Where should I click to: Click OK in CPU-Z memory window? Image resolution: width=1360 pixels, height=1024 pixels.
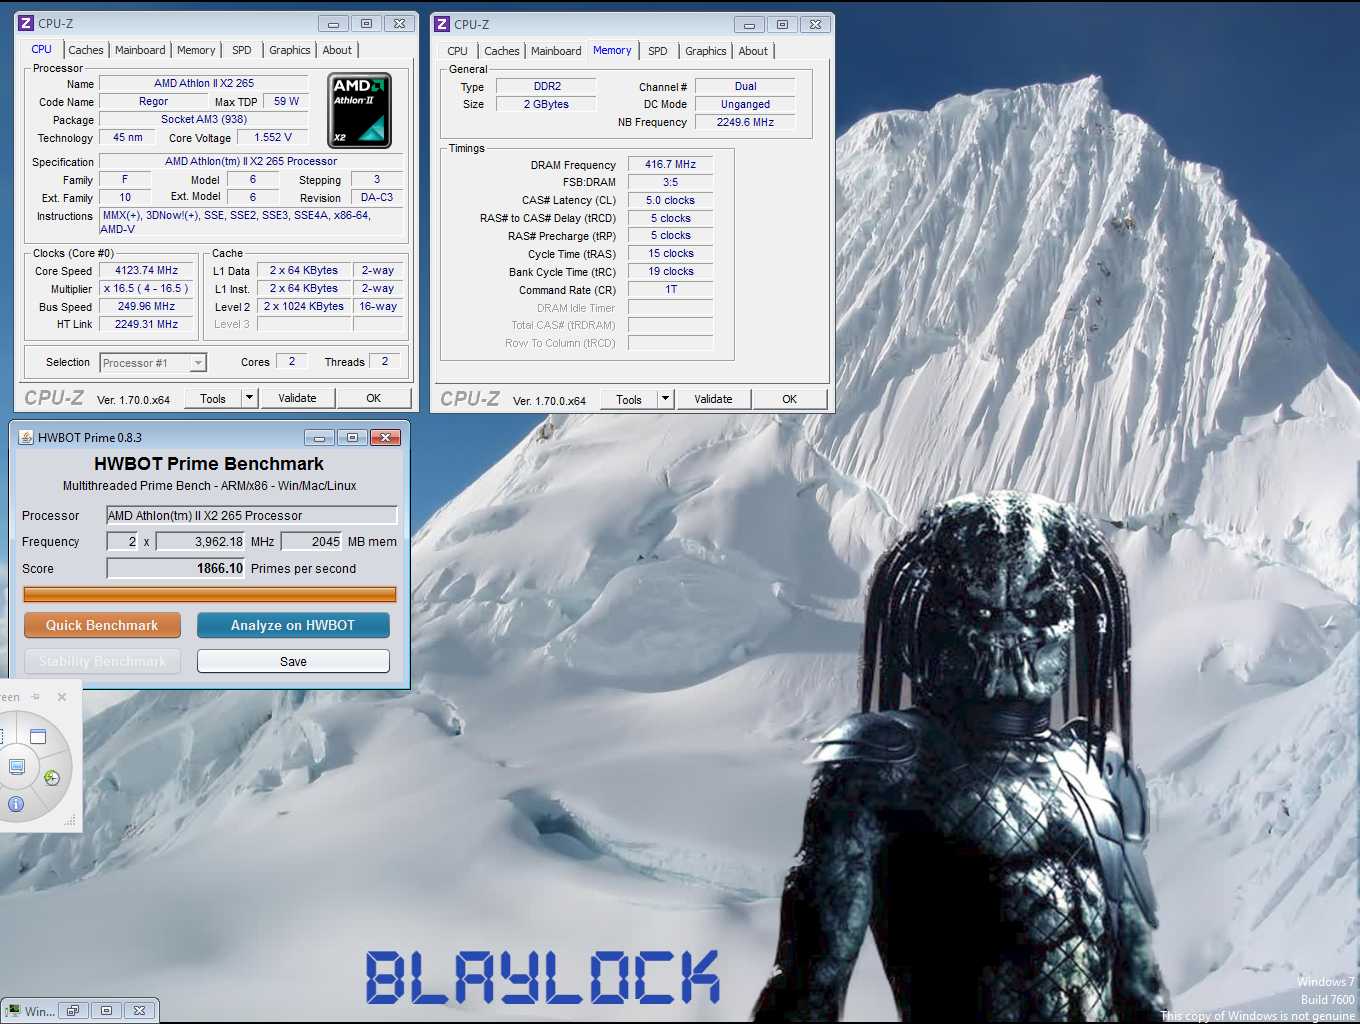[x=790, y=399]
